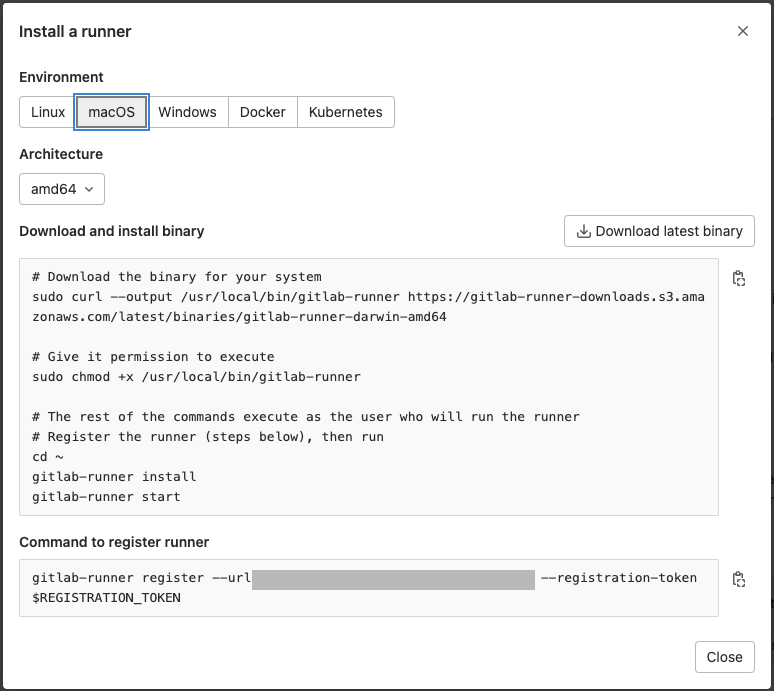Copy the register runner command
The width and height of the screenshot is (774, 691).
tap(738, 579)
